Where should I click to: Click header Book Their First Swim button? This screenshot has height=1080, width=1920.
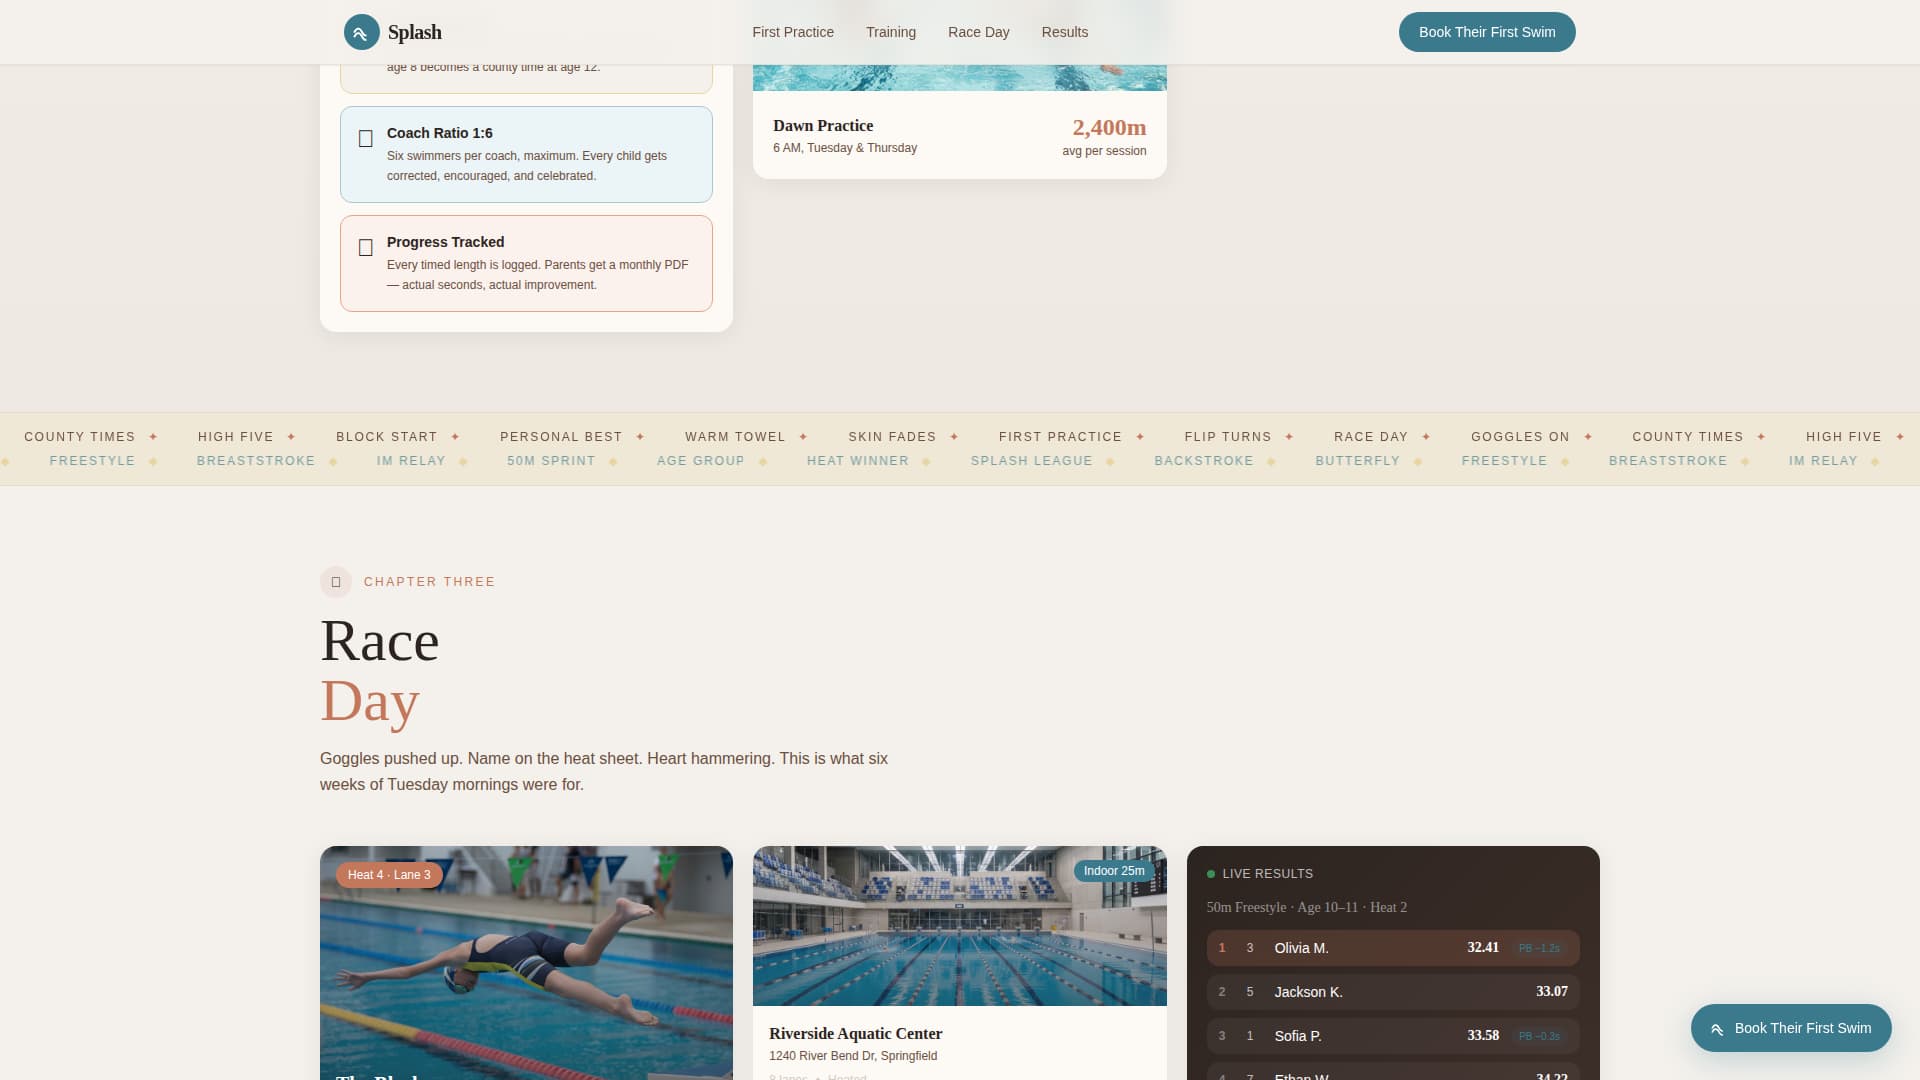click(x=1487, y=32)
